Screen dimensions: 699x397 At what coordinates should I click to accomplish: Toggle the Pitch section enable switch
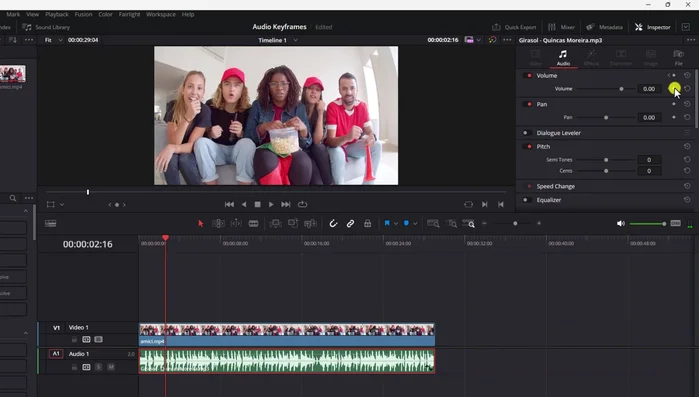click(528, 147)
